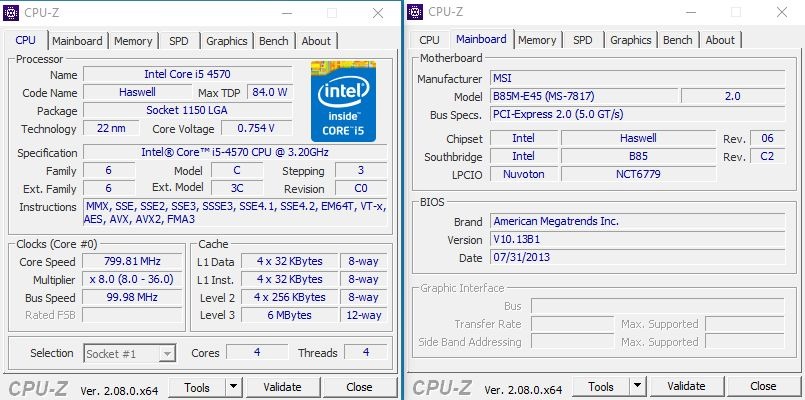This screenshot has width=805, height=400.
Task: Click Manufacturer field MSI
Action: 638,78
